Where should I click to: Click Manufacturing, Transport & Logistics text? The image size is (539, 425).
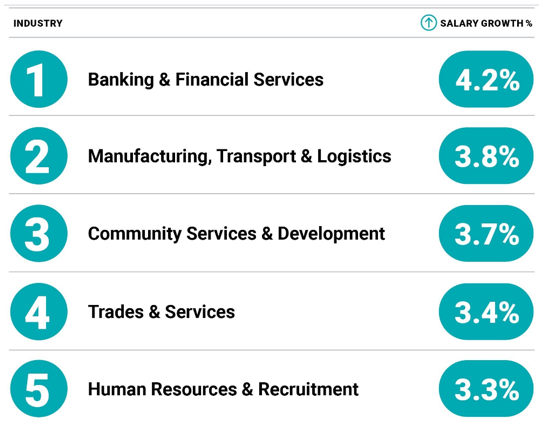coord(240,156)
